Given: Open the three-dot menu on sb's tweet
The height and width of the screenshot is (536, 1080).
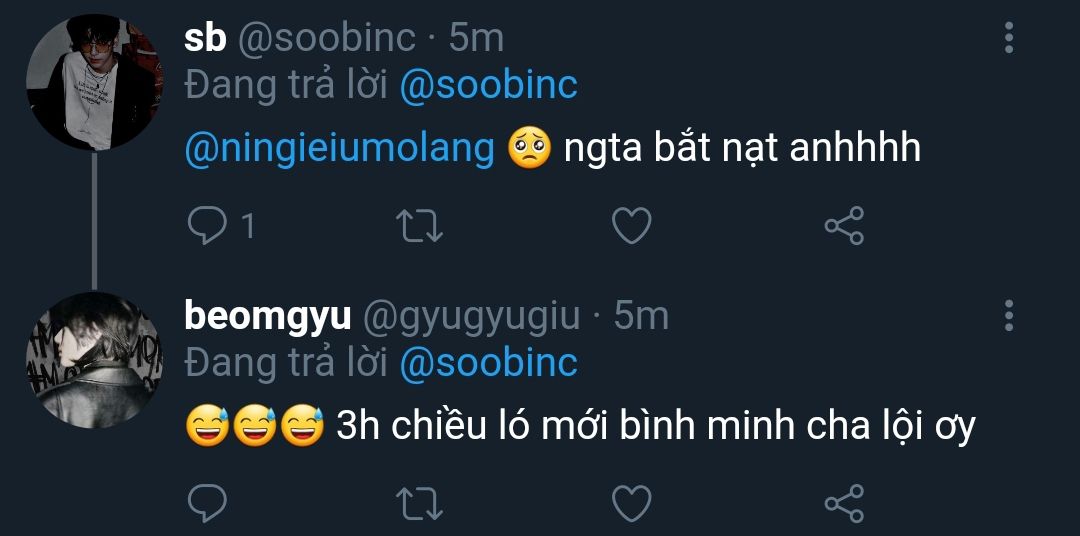Looking at the screenshot, I should coord(1008,38).
